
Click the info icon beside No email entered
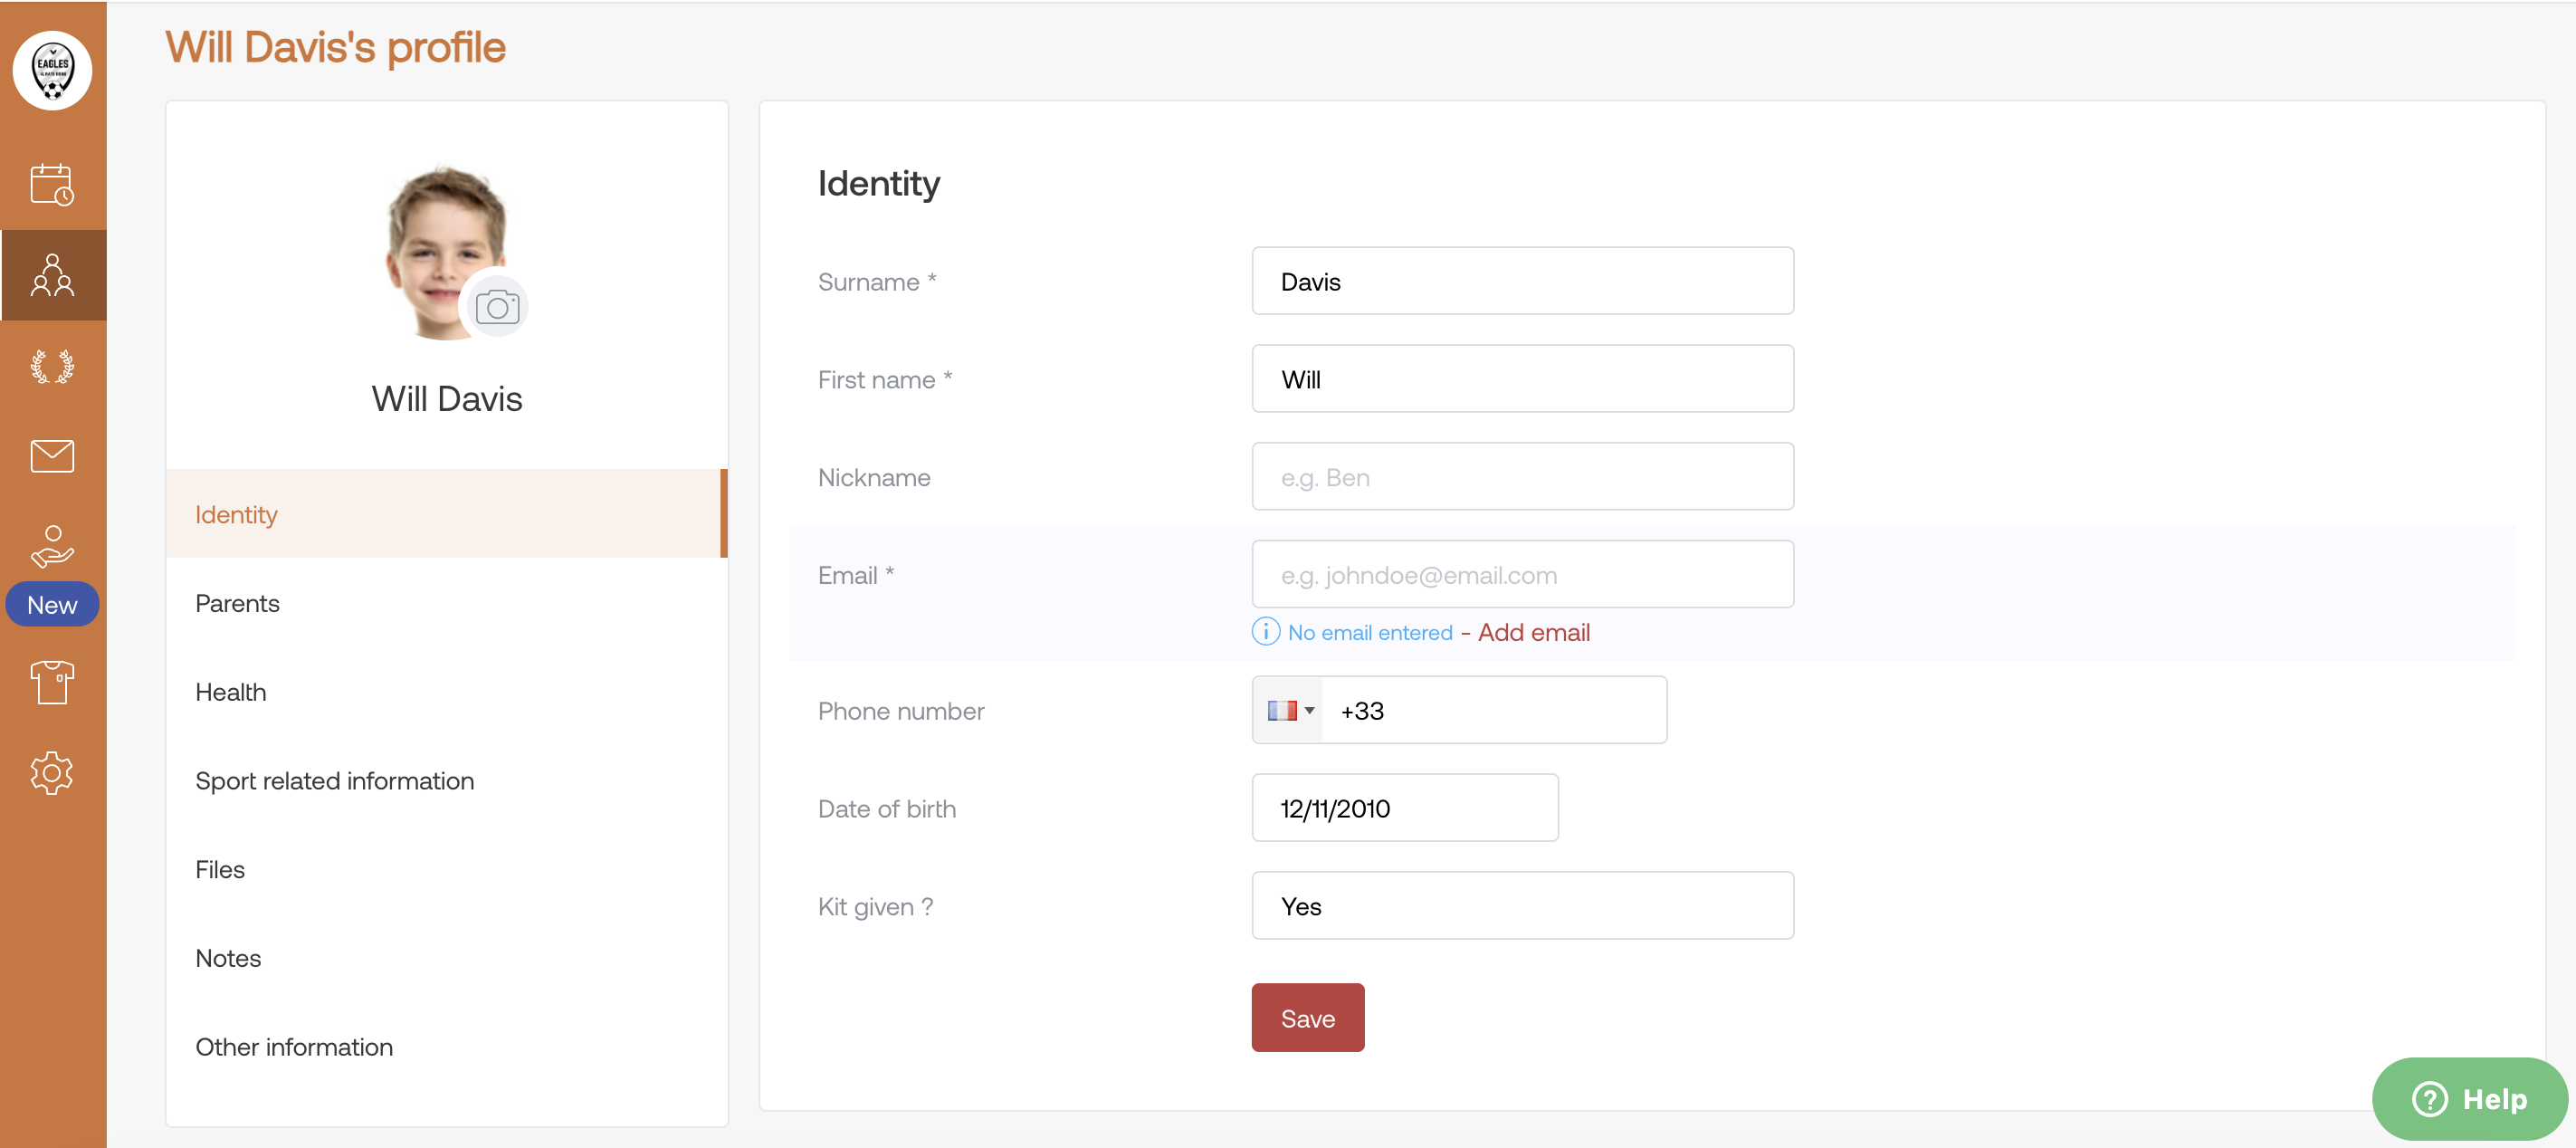1265,632
